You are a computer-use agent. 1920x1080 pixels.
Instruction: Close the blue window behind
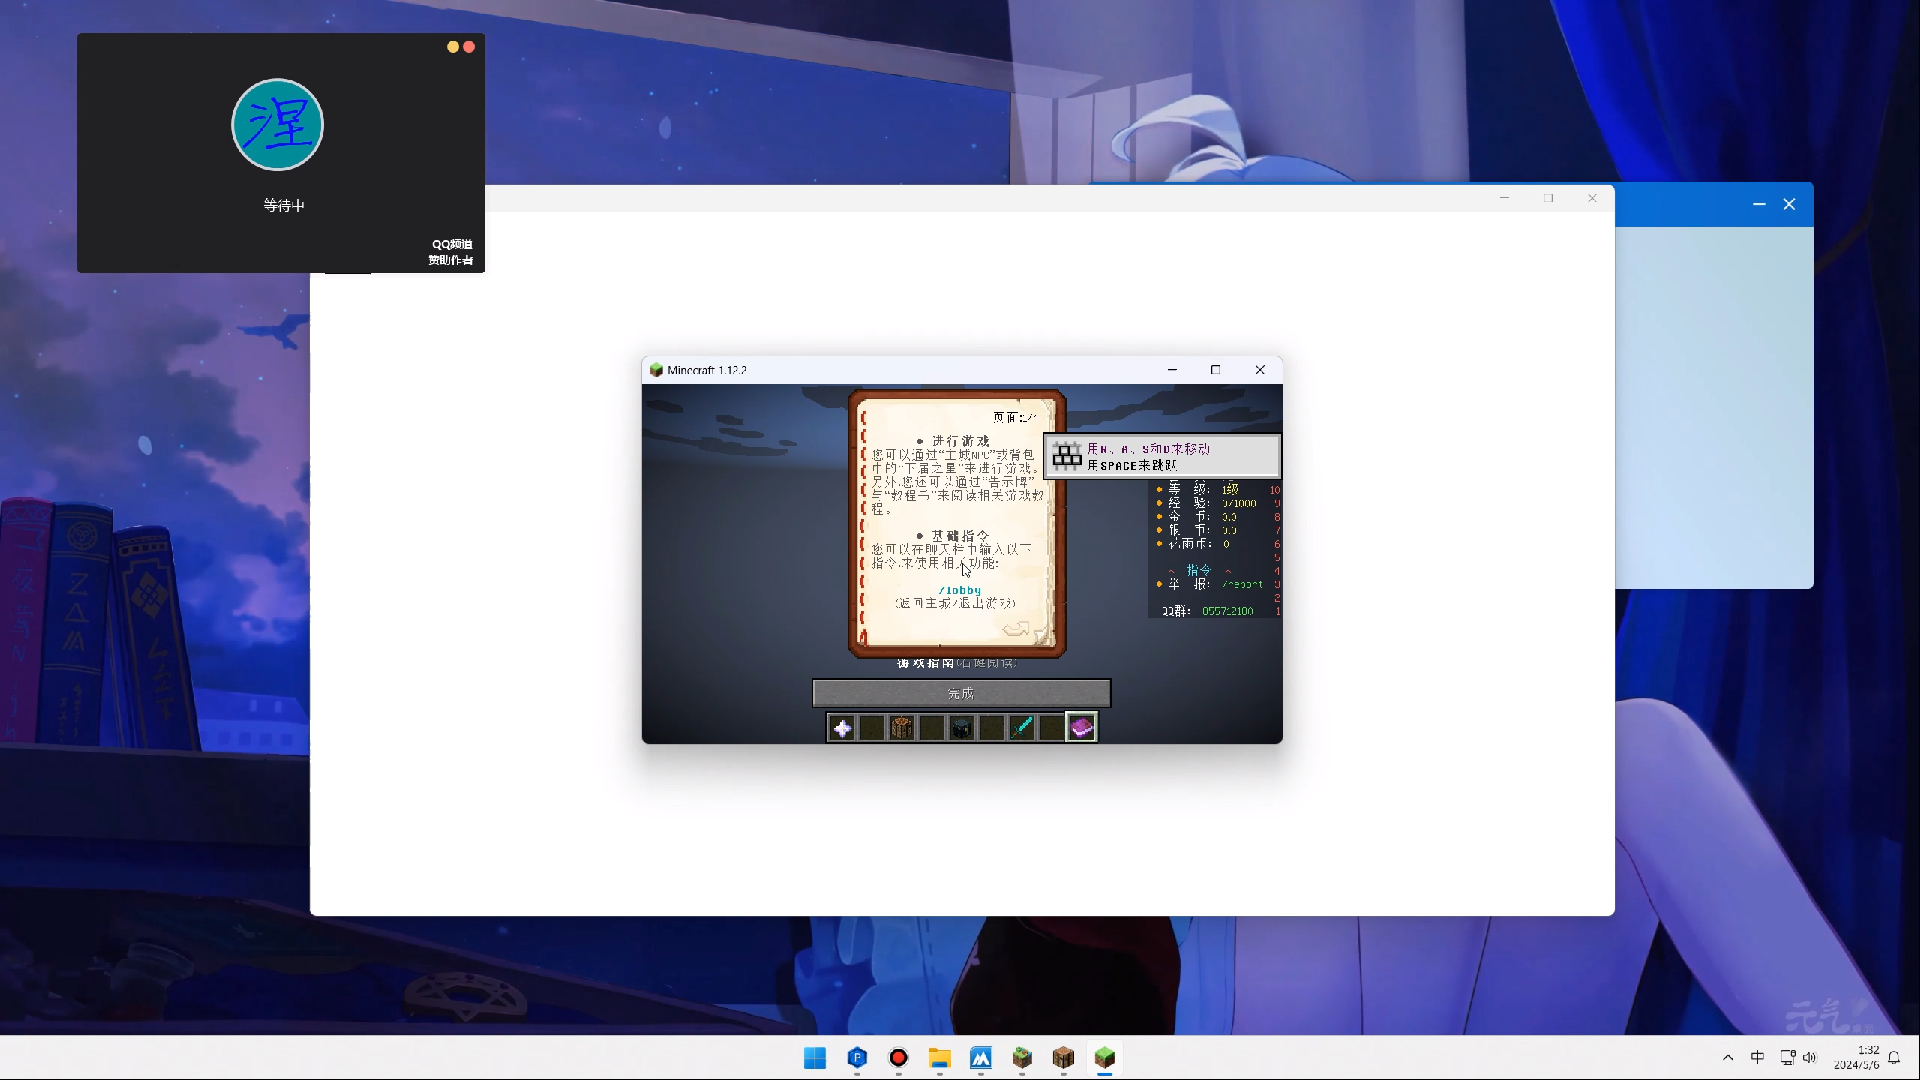1789,204
